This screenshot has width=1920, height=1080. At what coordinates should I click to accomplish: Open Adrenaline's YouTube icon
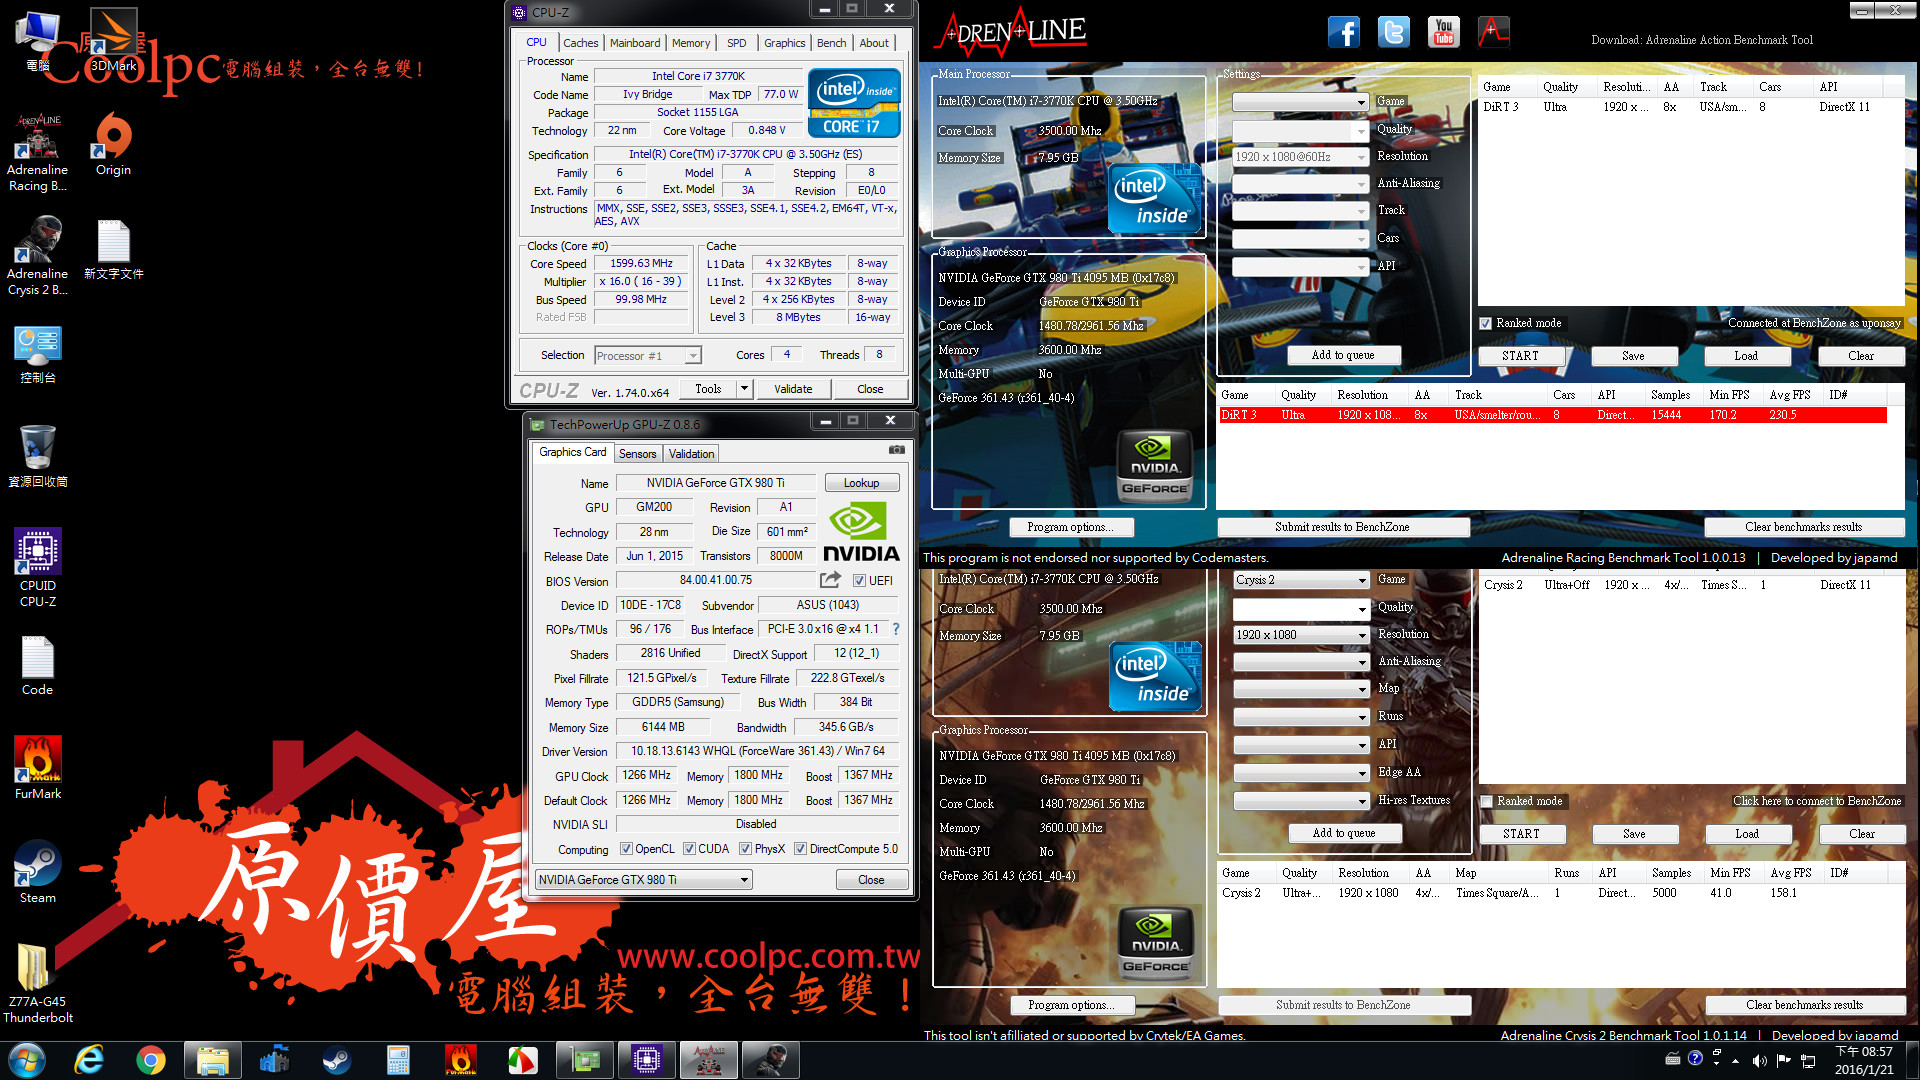pyautogui.click(x=1443, y=32)
